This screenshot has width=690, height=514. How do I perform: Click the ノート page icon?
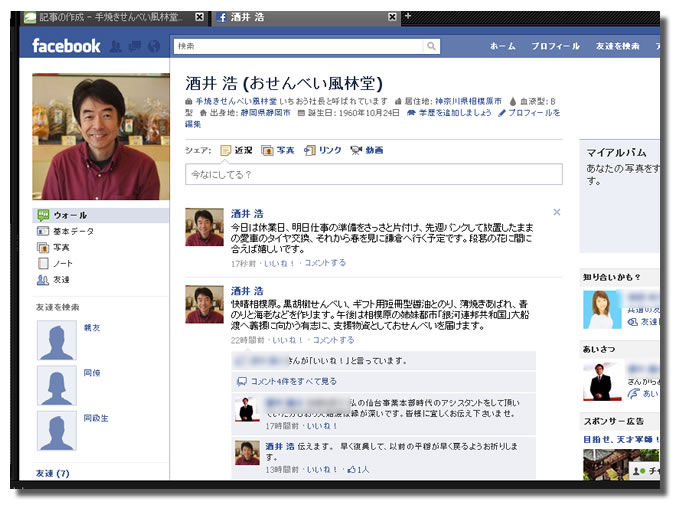coord(43,264)
